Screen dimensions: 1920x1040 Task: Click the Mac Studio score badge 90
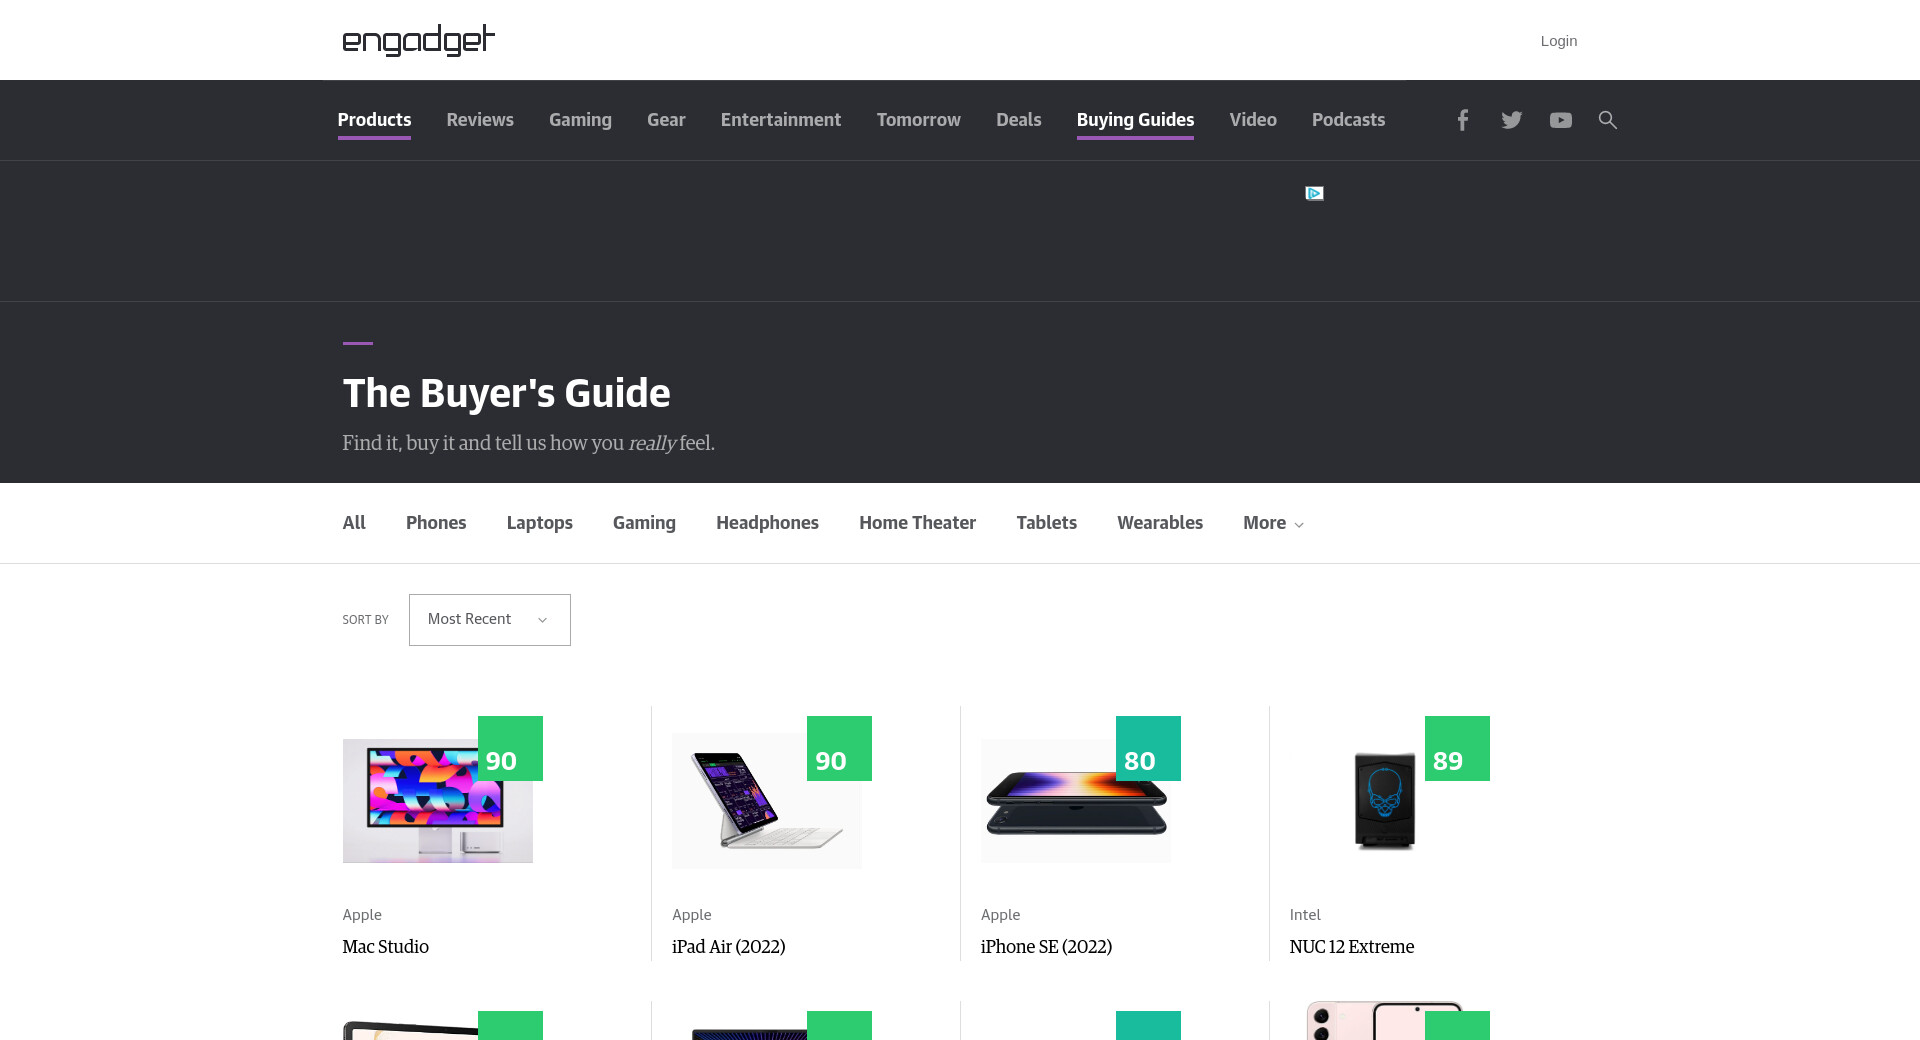(x=510, y=748)
